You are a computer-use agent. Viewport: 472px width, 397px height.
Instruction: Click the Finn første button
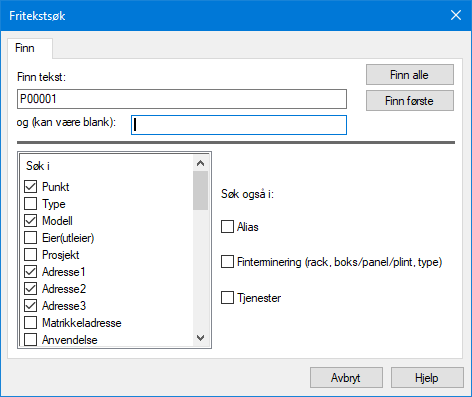pos(410,100)
